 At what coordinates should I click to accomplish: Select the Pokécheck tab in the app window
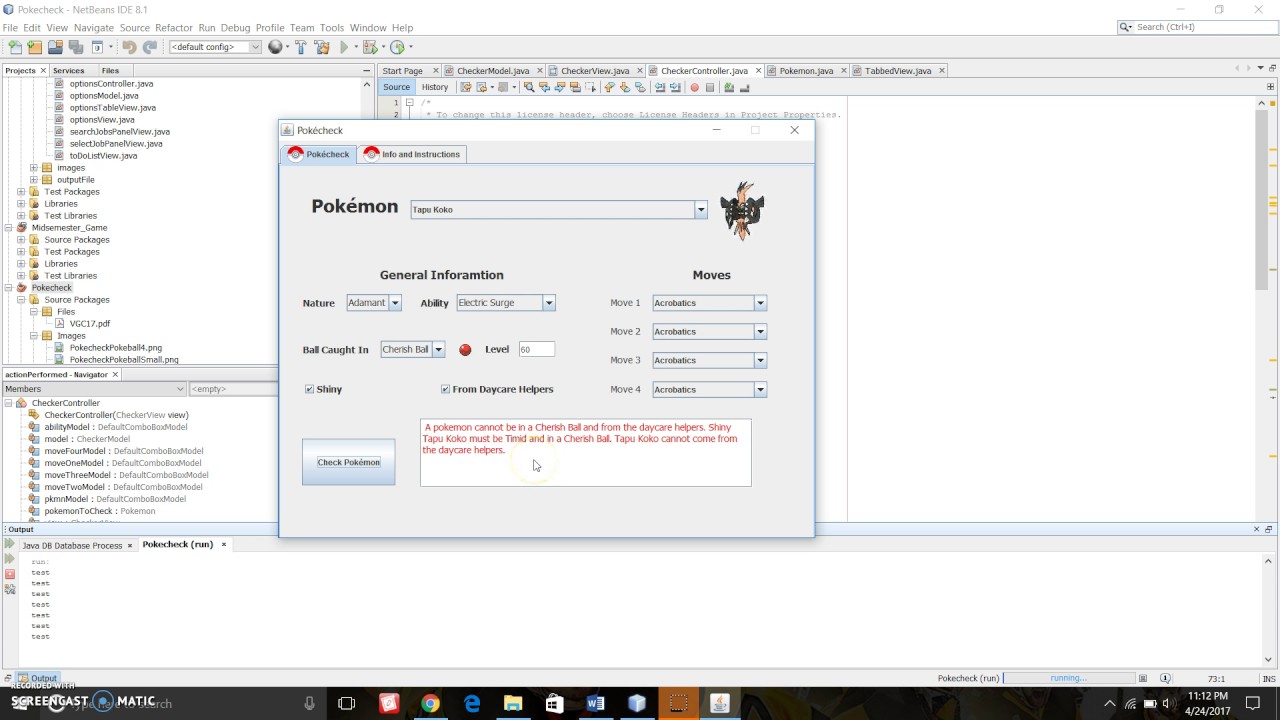click(x=319, y=154)
